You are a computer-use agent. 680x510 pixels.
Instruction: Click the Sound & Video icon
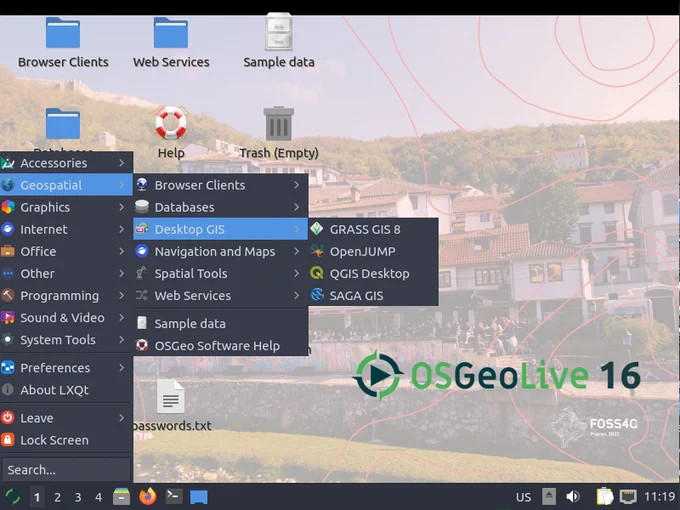click(x=7, y=317)
